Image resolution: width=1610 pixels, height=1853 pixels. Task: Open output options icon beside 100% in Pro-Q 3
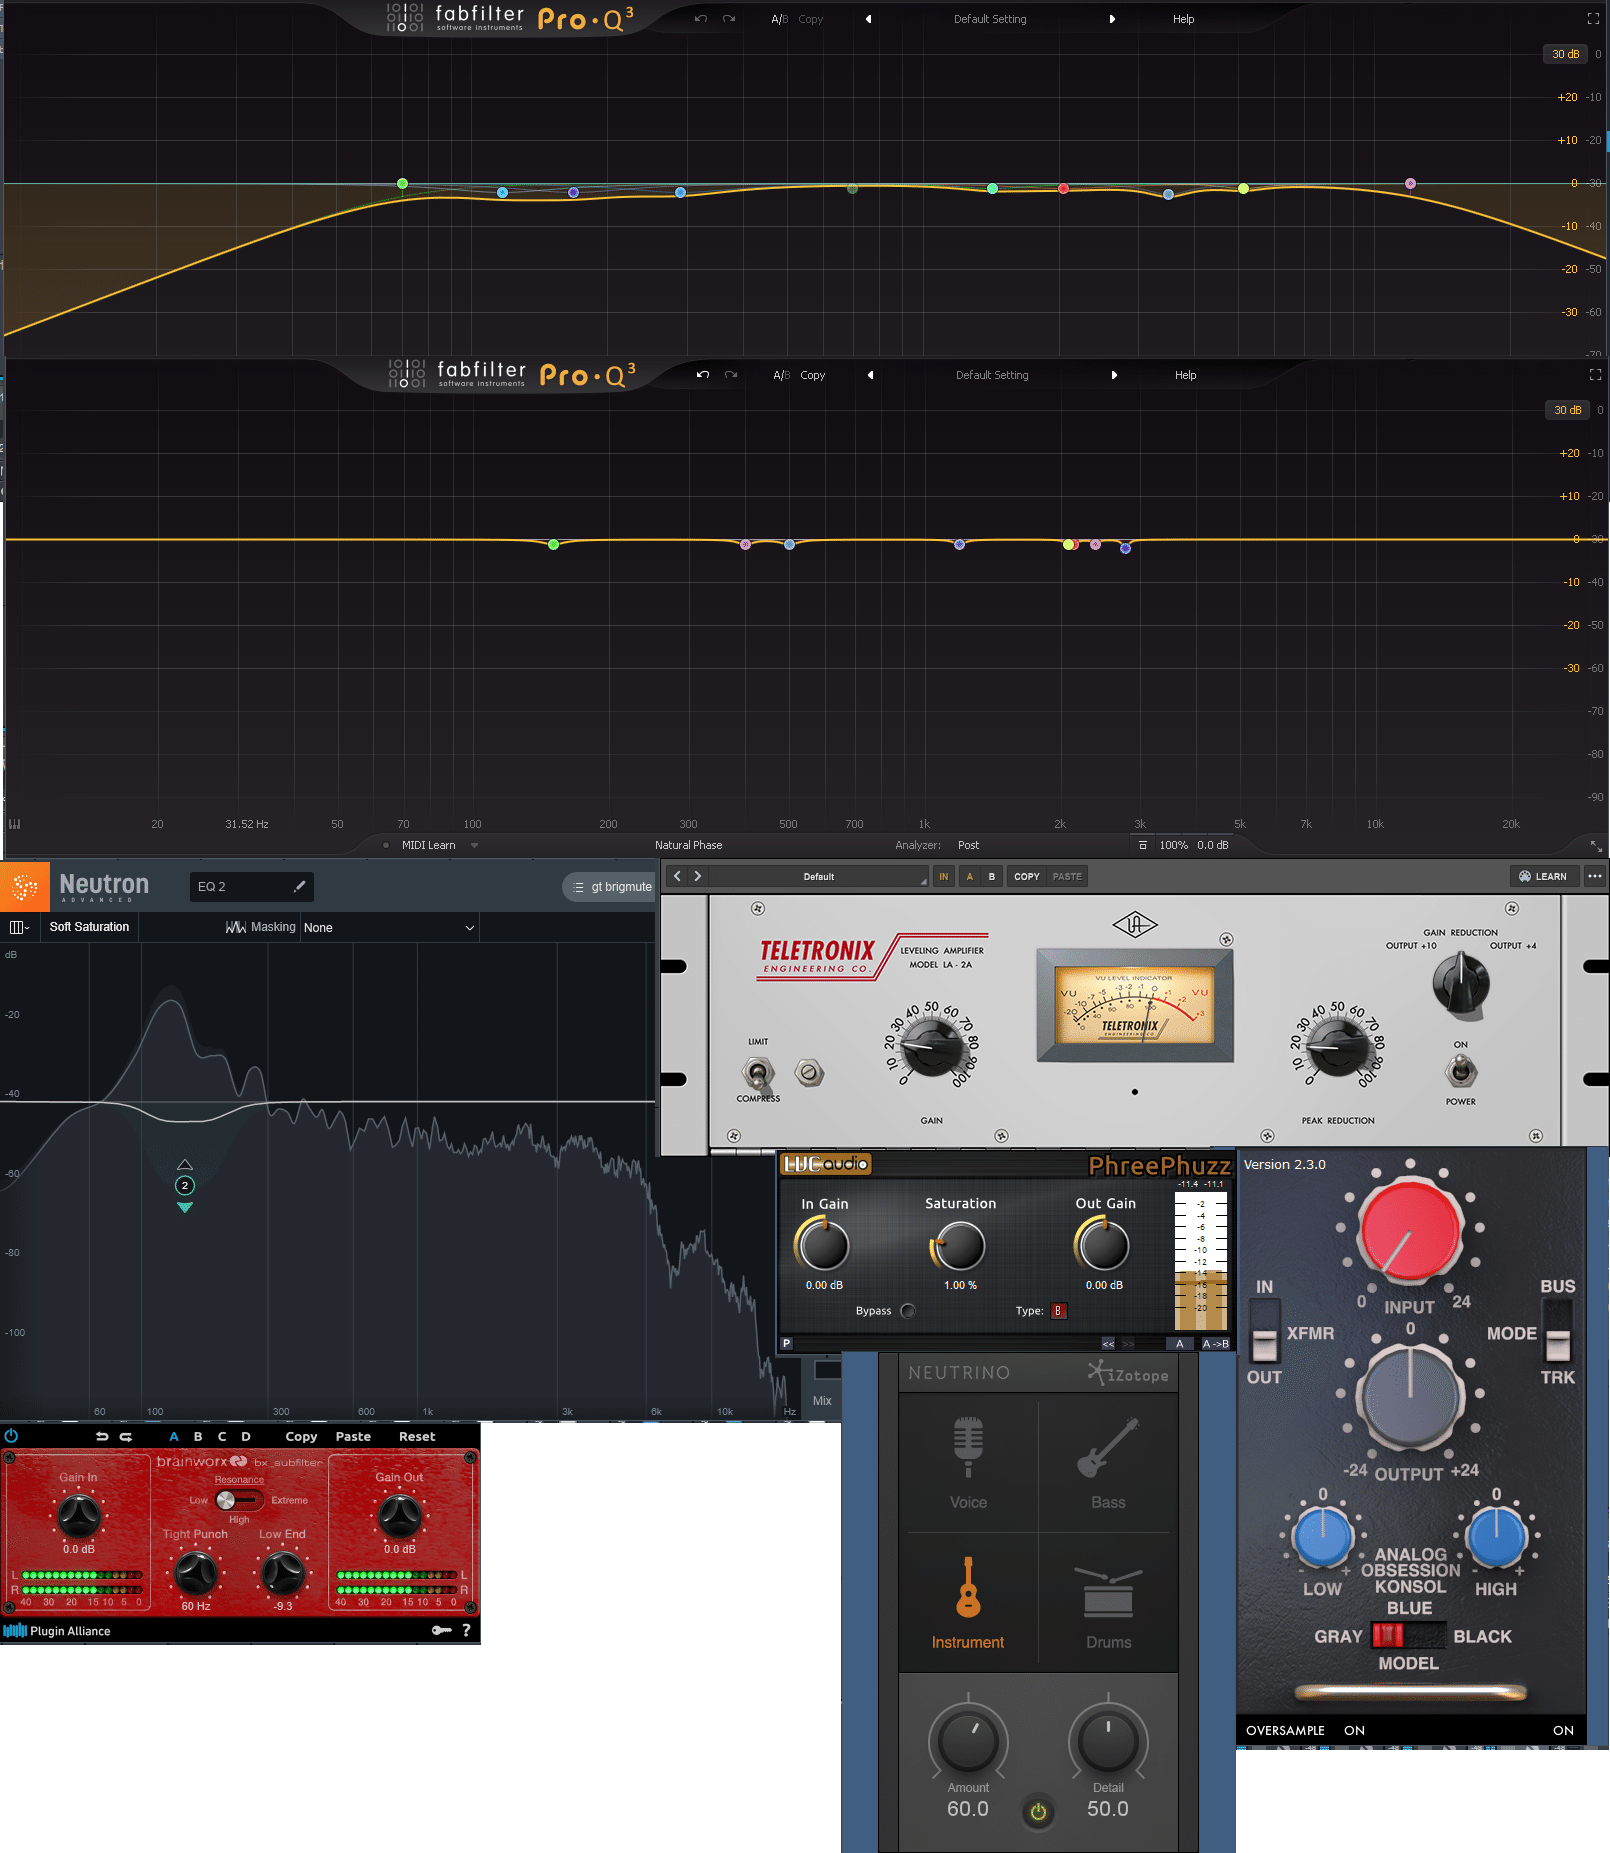pyautogui.click(x=1143, y=845)
